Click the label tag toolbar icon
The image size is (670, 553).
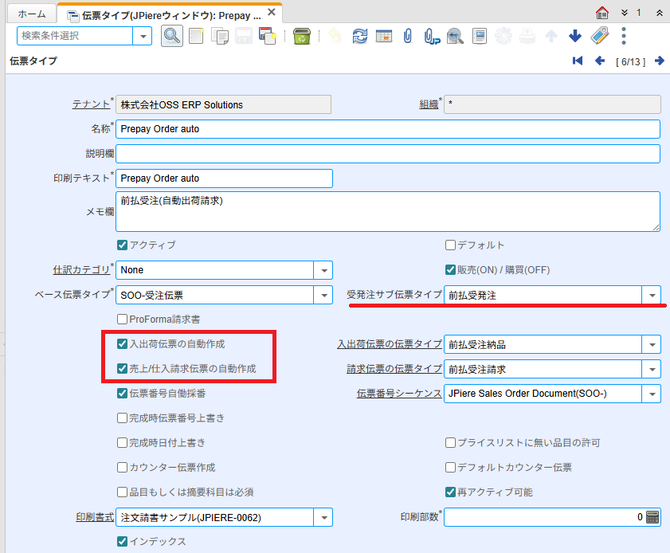[599, 36]
